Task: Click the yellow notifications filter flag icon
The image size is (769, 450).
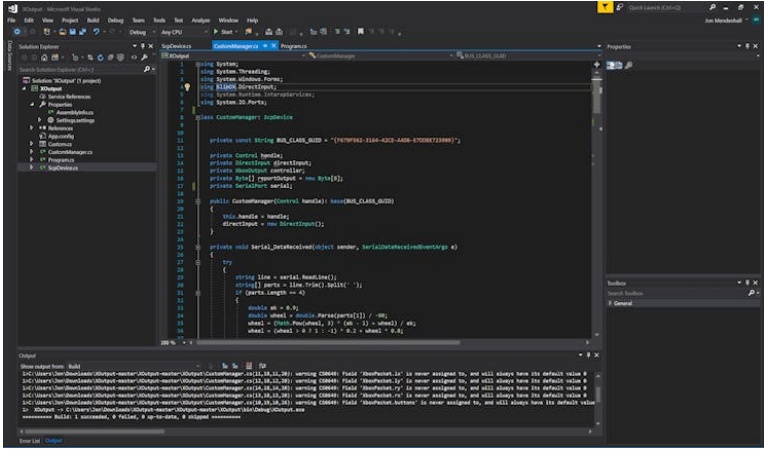Action: [x=606, y=7]
